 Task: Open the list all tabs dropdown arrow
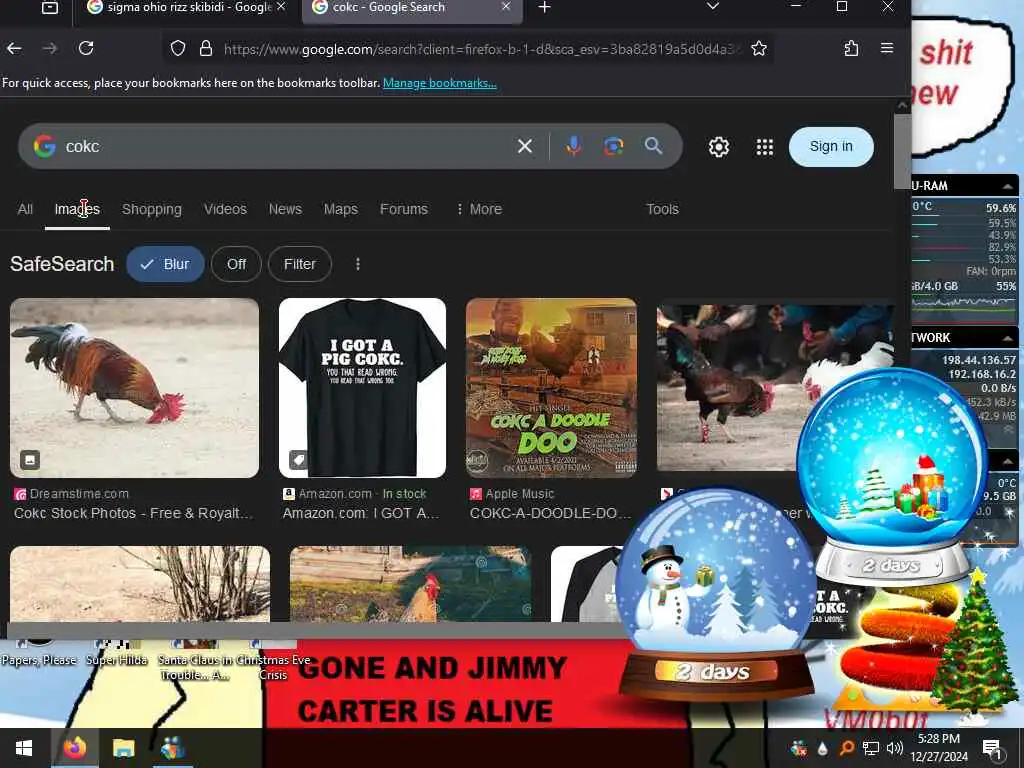coord(713,7)
